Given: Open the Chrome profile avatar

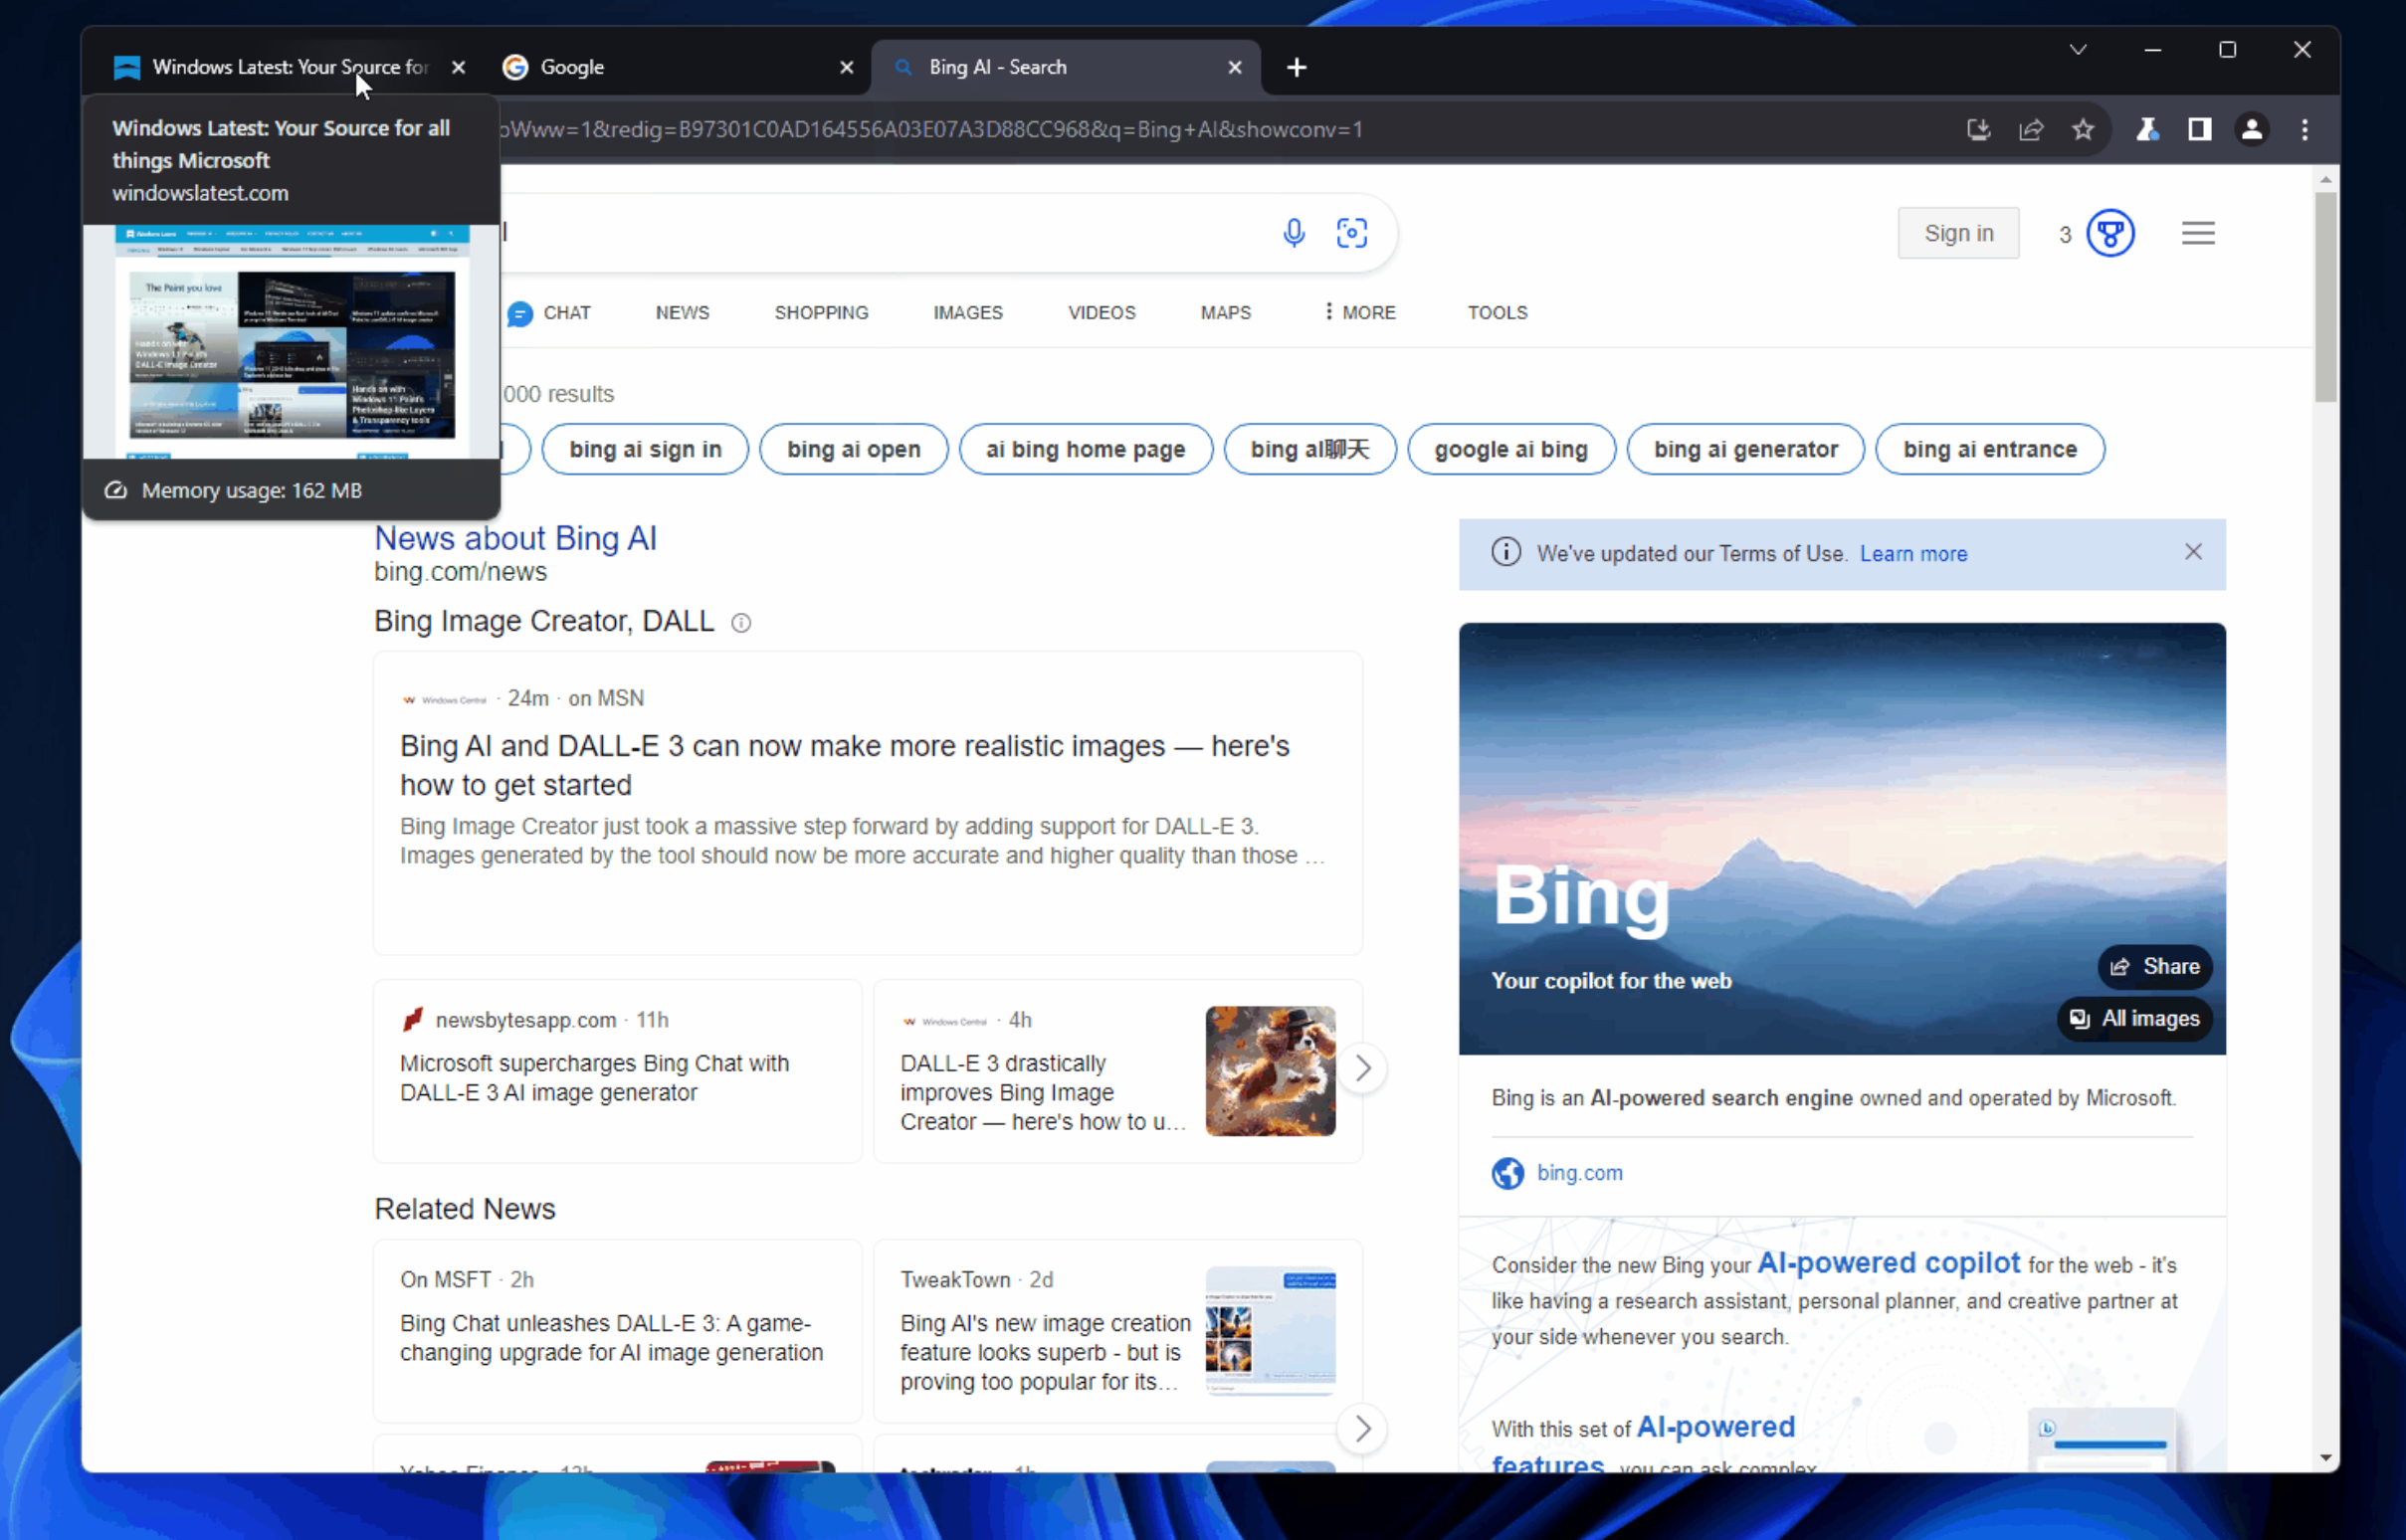Looking at the screenshot, I should [2251, 129].
